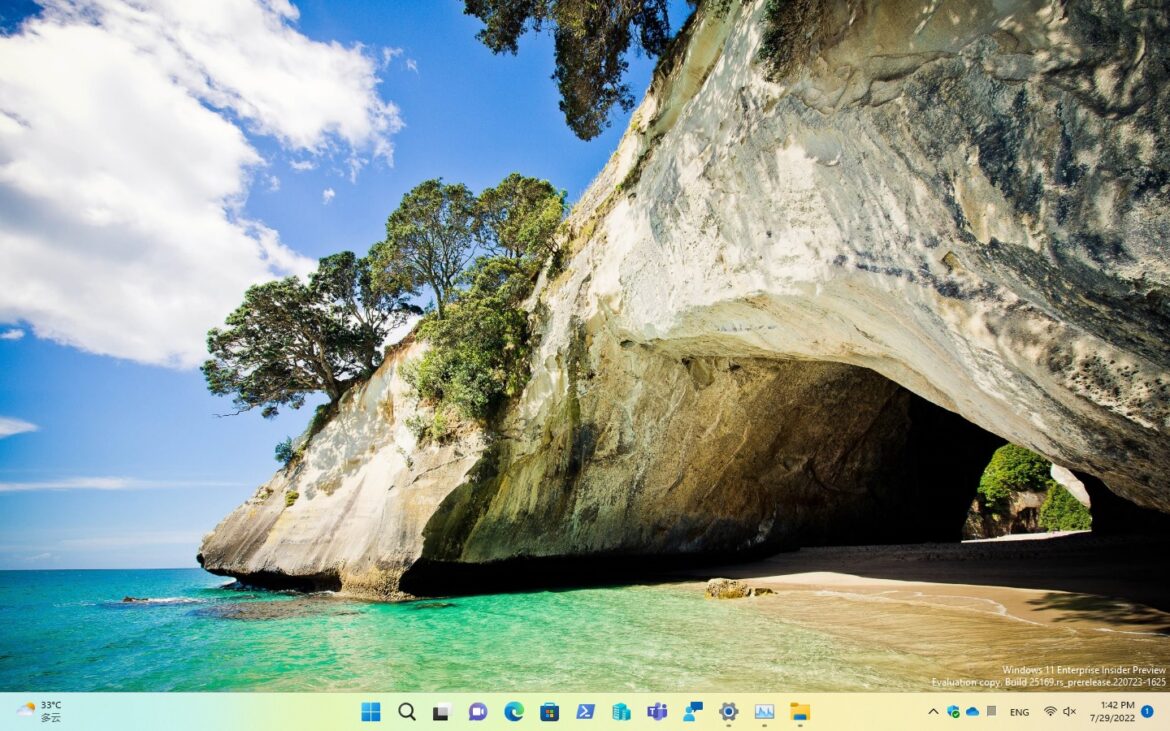Open Microsoft Teams from taskbar

pyautogui.click(x=657, y=711)
